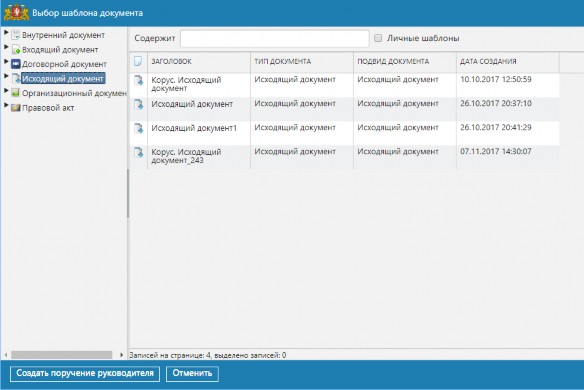Expand the Правовой акт node arrow
Image resolution: width=584 pixels, height=390 pixels.
6,105
